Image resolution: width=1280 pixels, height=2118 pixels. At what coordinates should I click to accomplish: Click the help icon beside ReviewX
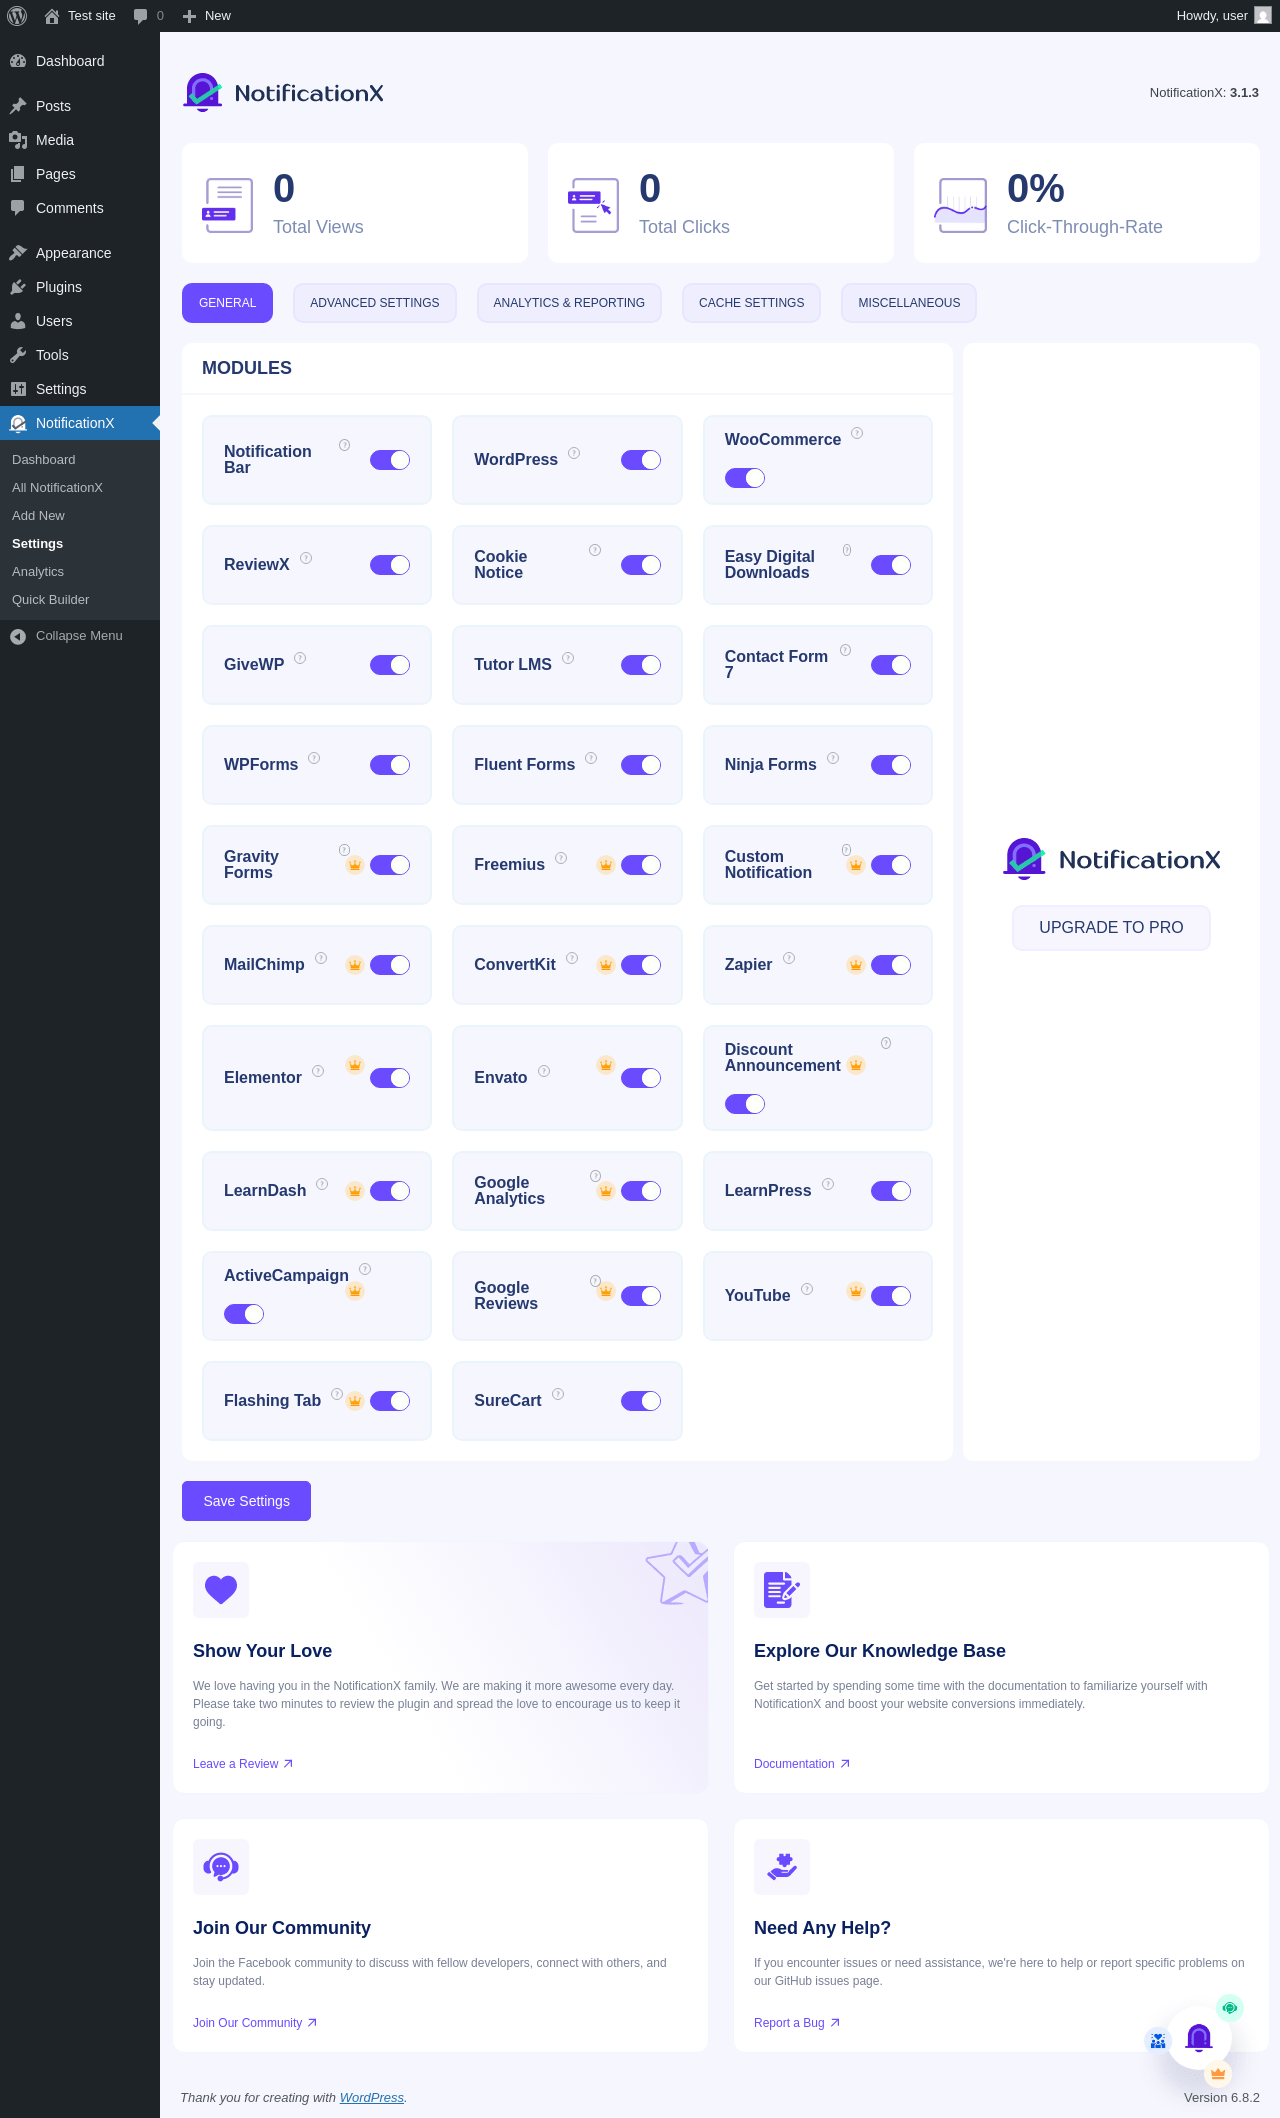(306, 558)
